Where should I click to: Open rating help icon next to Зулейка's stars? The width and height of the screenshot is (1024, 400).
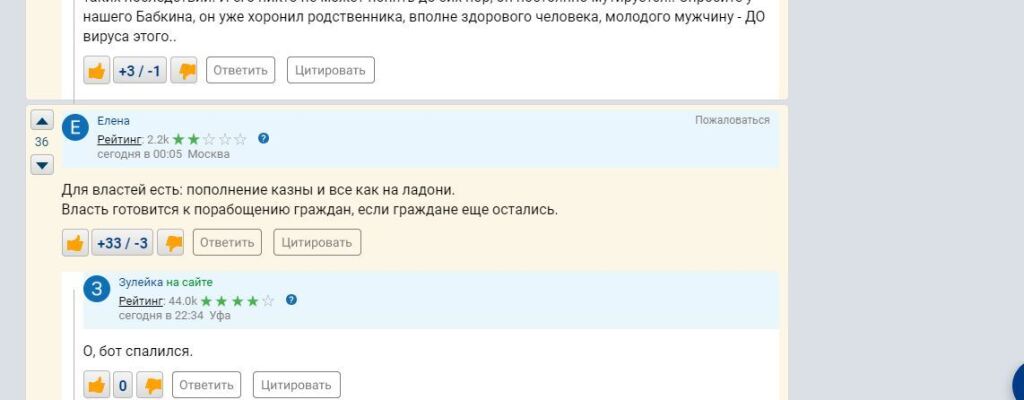(x=291, y=300)
